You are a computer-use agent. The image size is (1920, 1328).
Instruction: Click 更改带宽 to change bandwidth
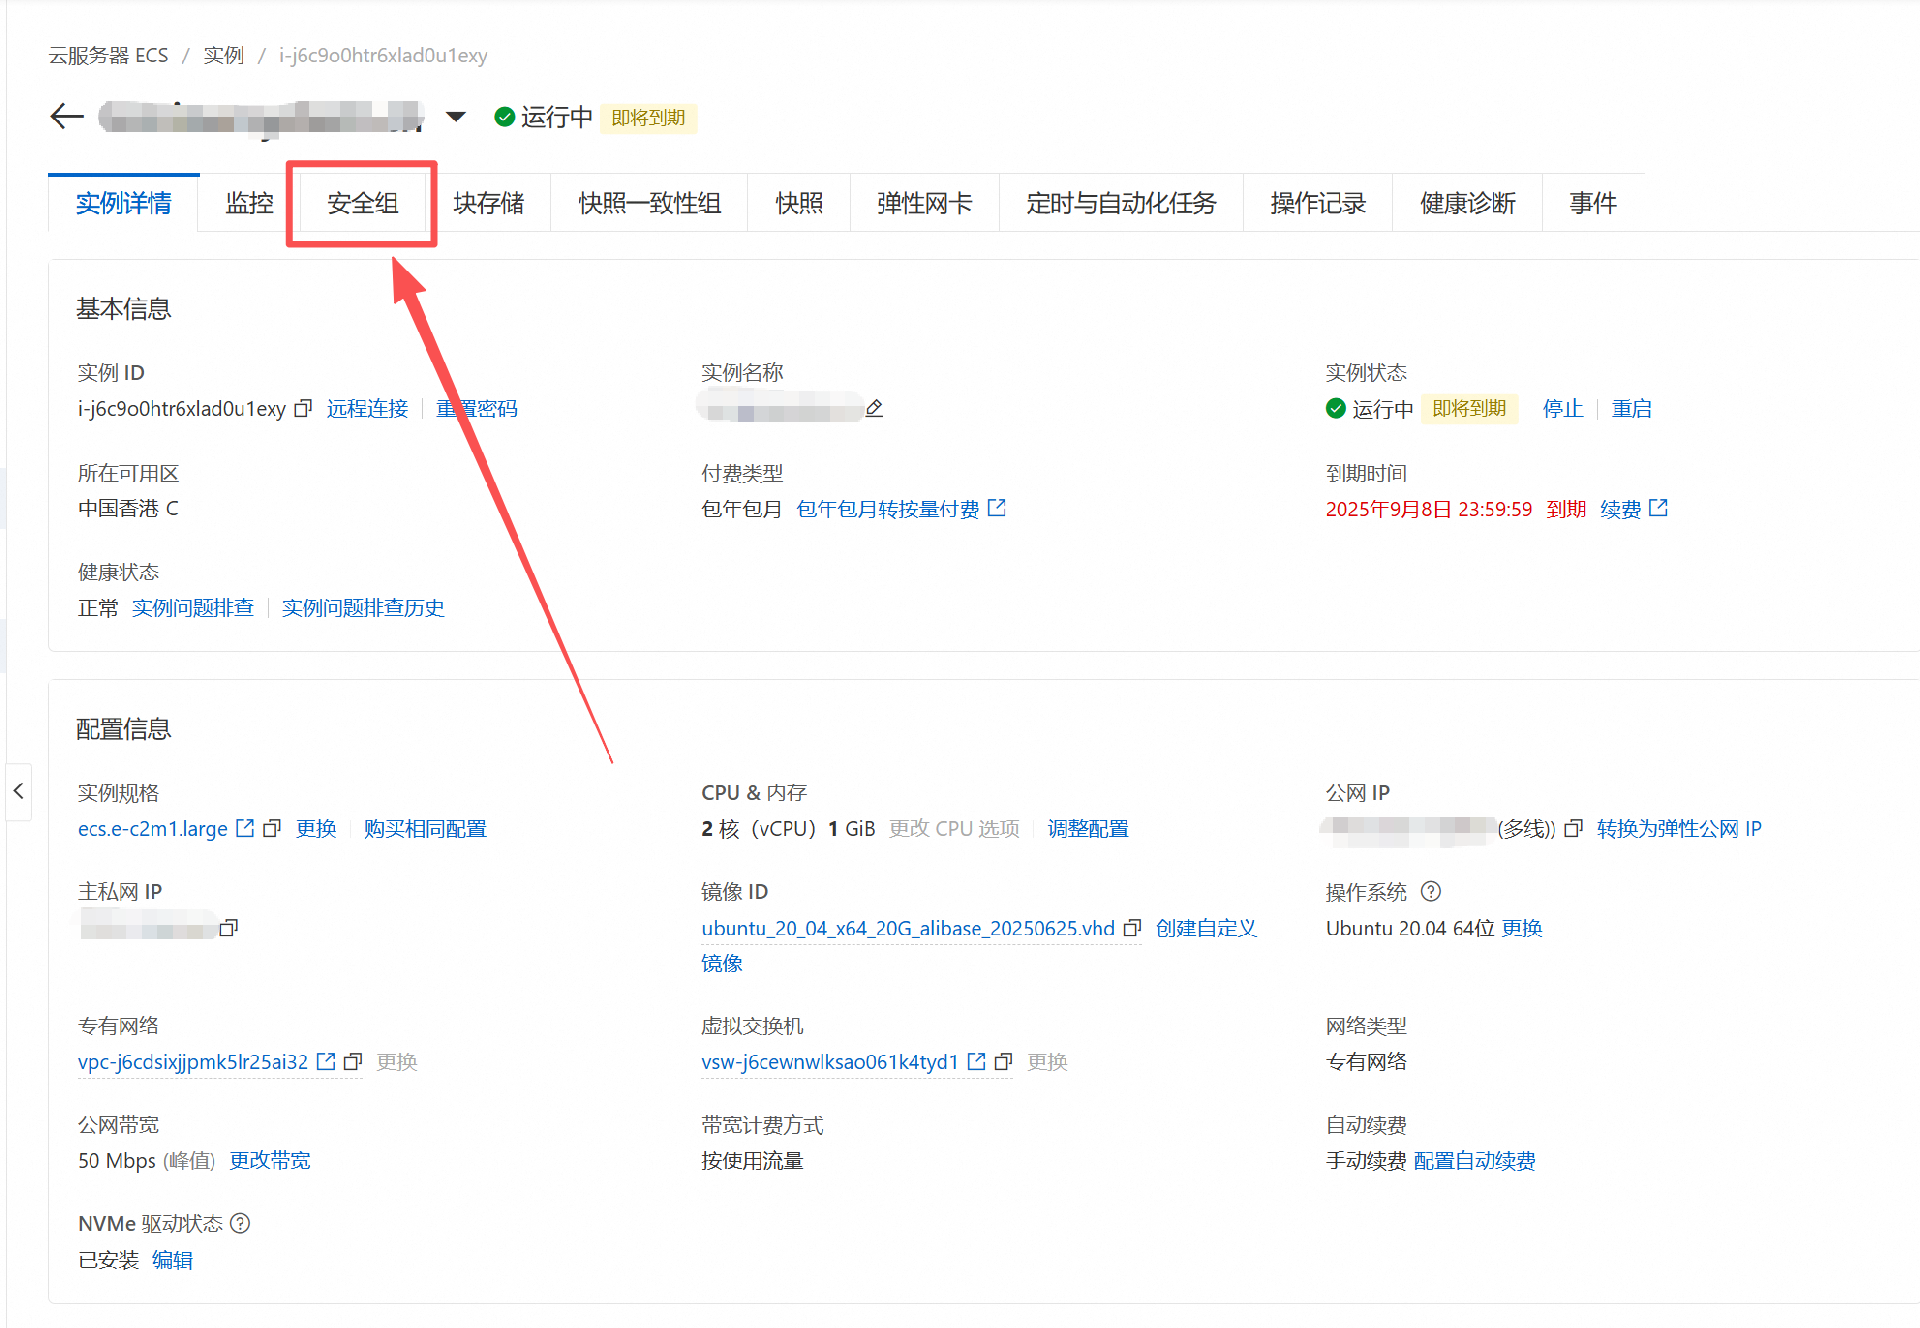tap(270, 1161)
